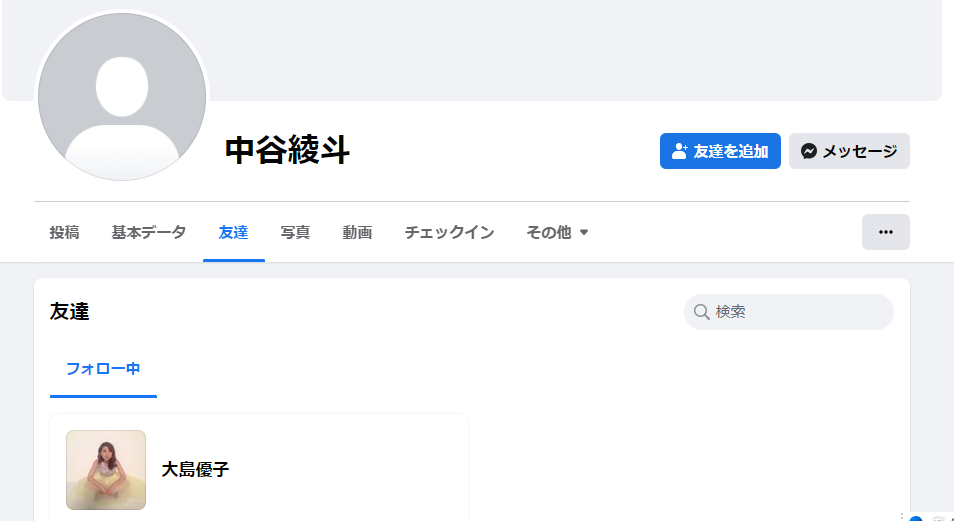The height and width of the screenshot is (521, 954).
Task: Switch to the チェックイン tab
Action: [449, 233]
